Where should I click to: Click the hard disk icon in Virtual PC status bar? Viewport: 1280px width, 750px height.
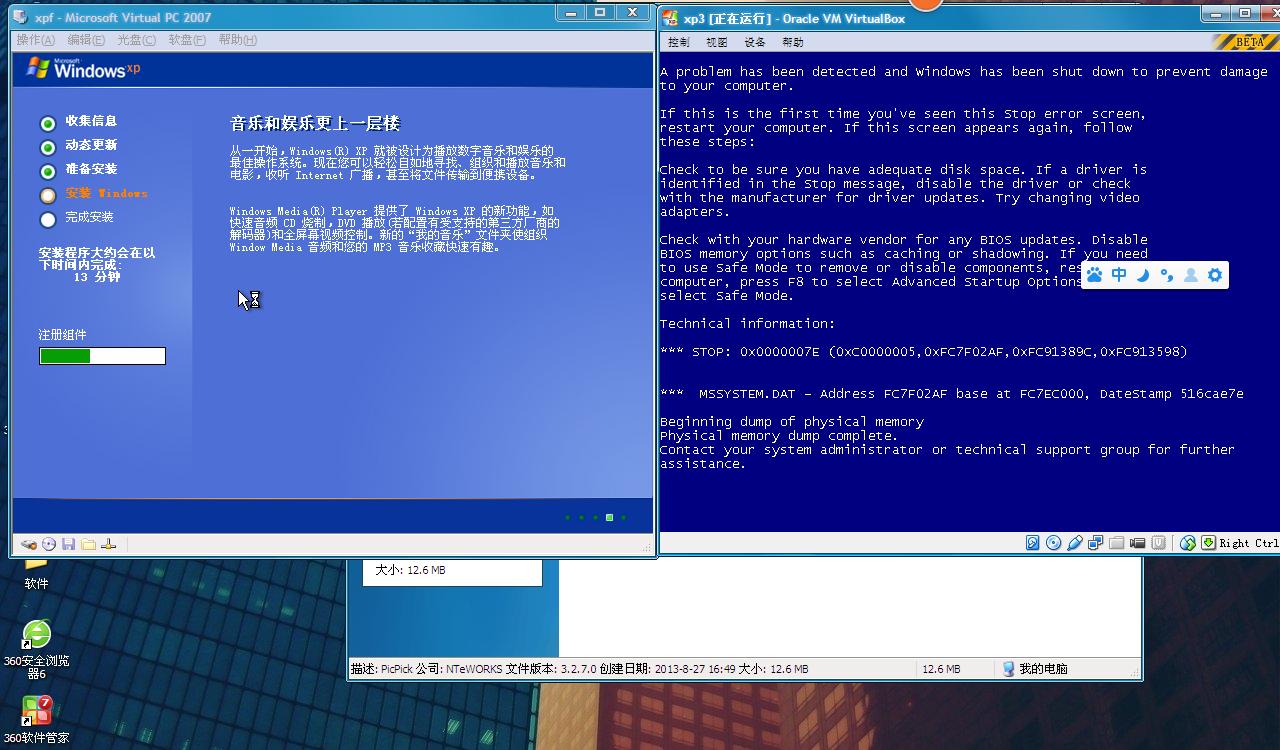pos(29,544)
